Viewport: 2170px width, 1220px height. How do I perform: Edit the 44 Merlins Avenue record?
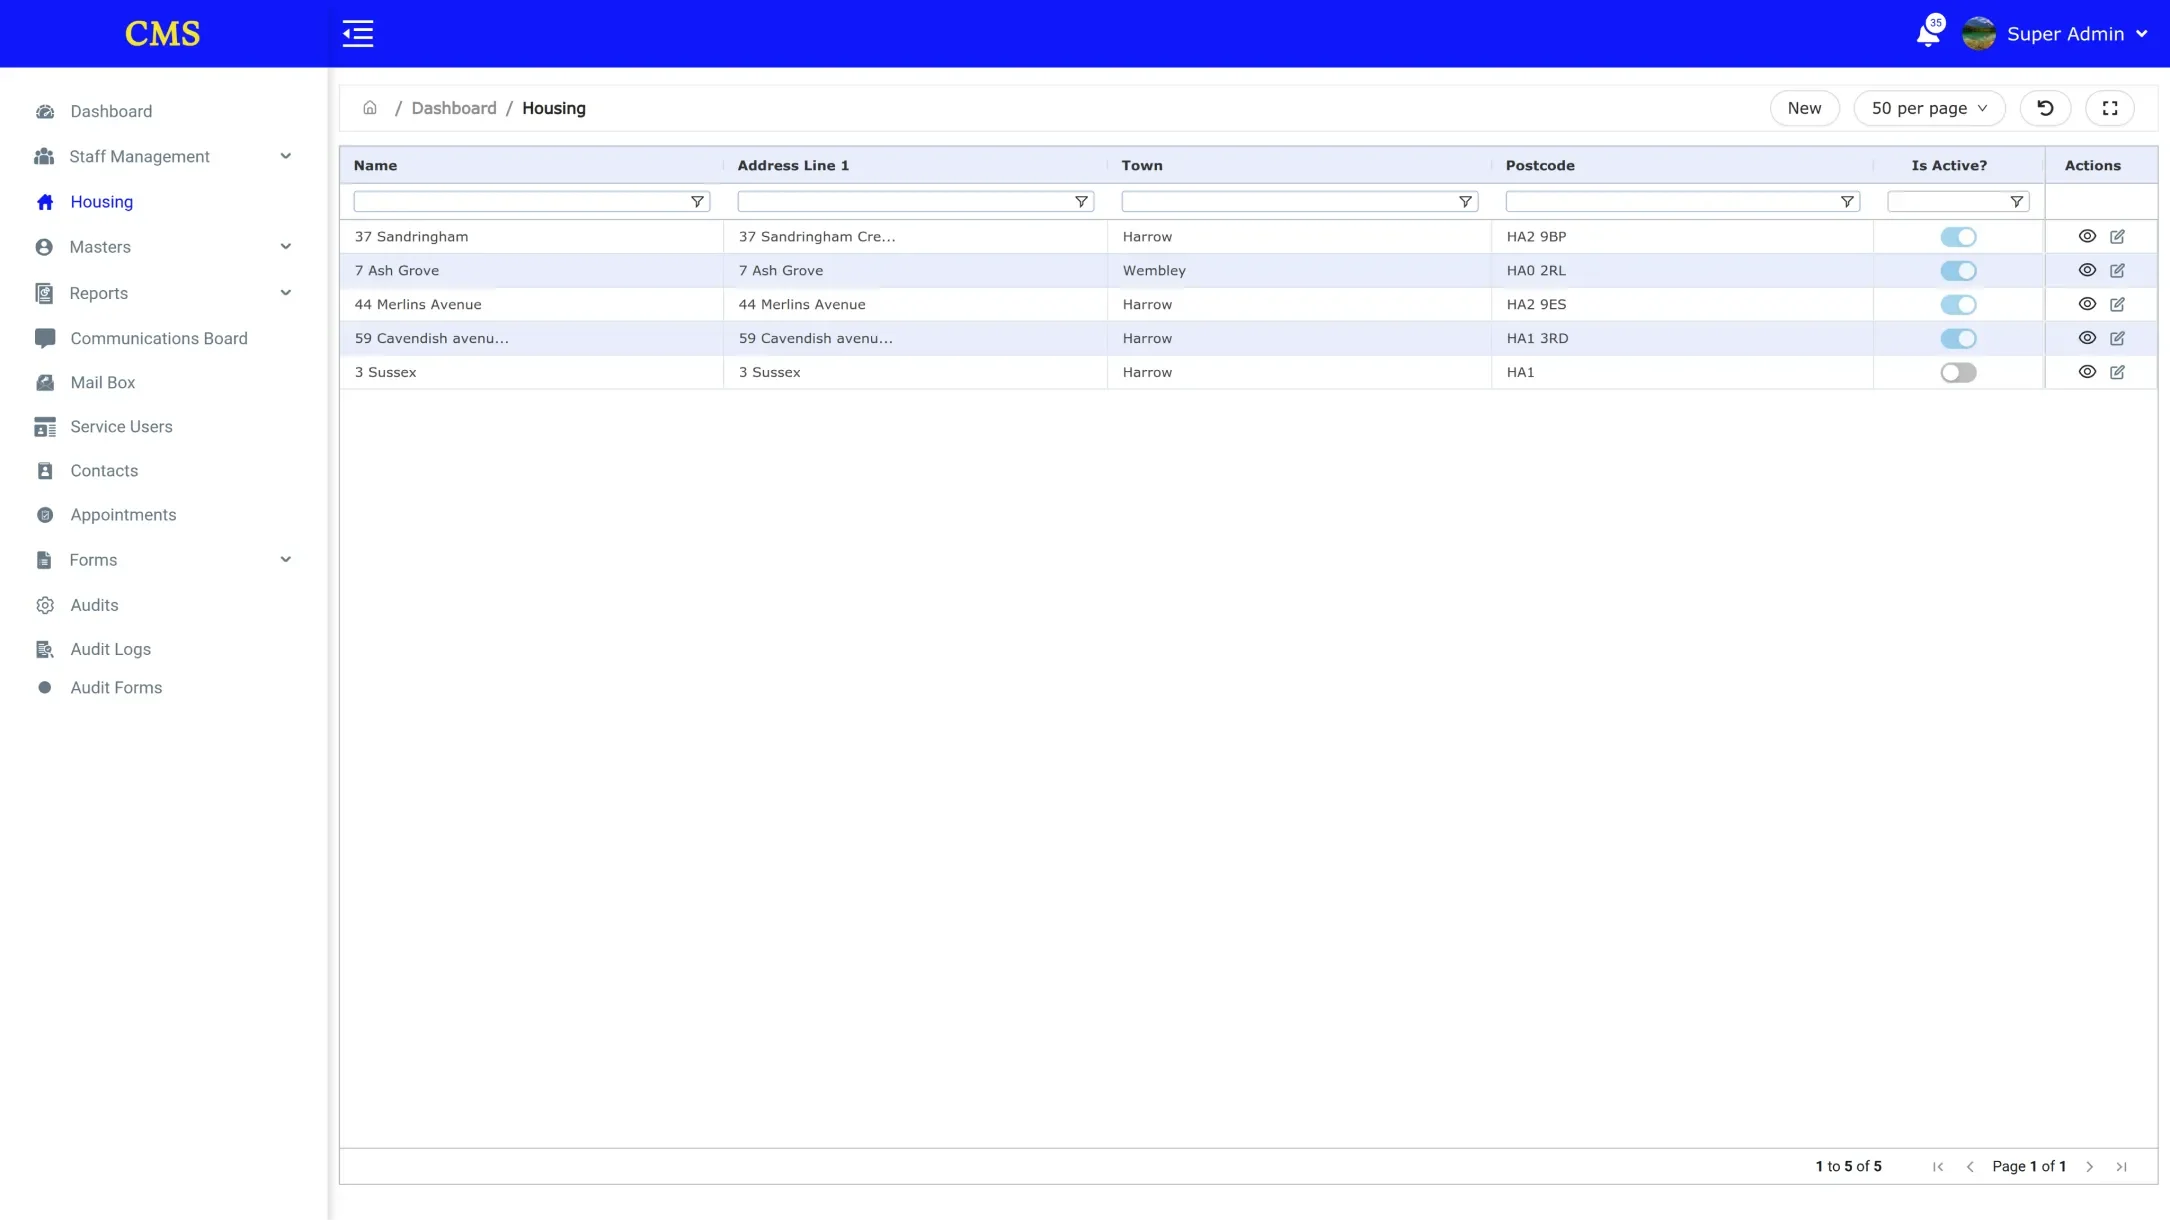tap(2117, 304)
